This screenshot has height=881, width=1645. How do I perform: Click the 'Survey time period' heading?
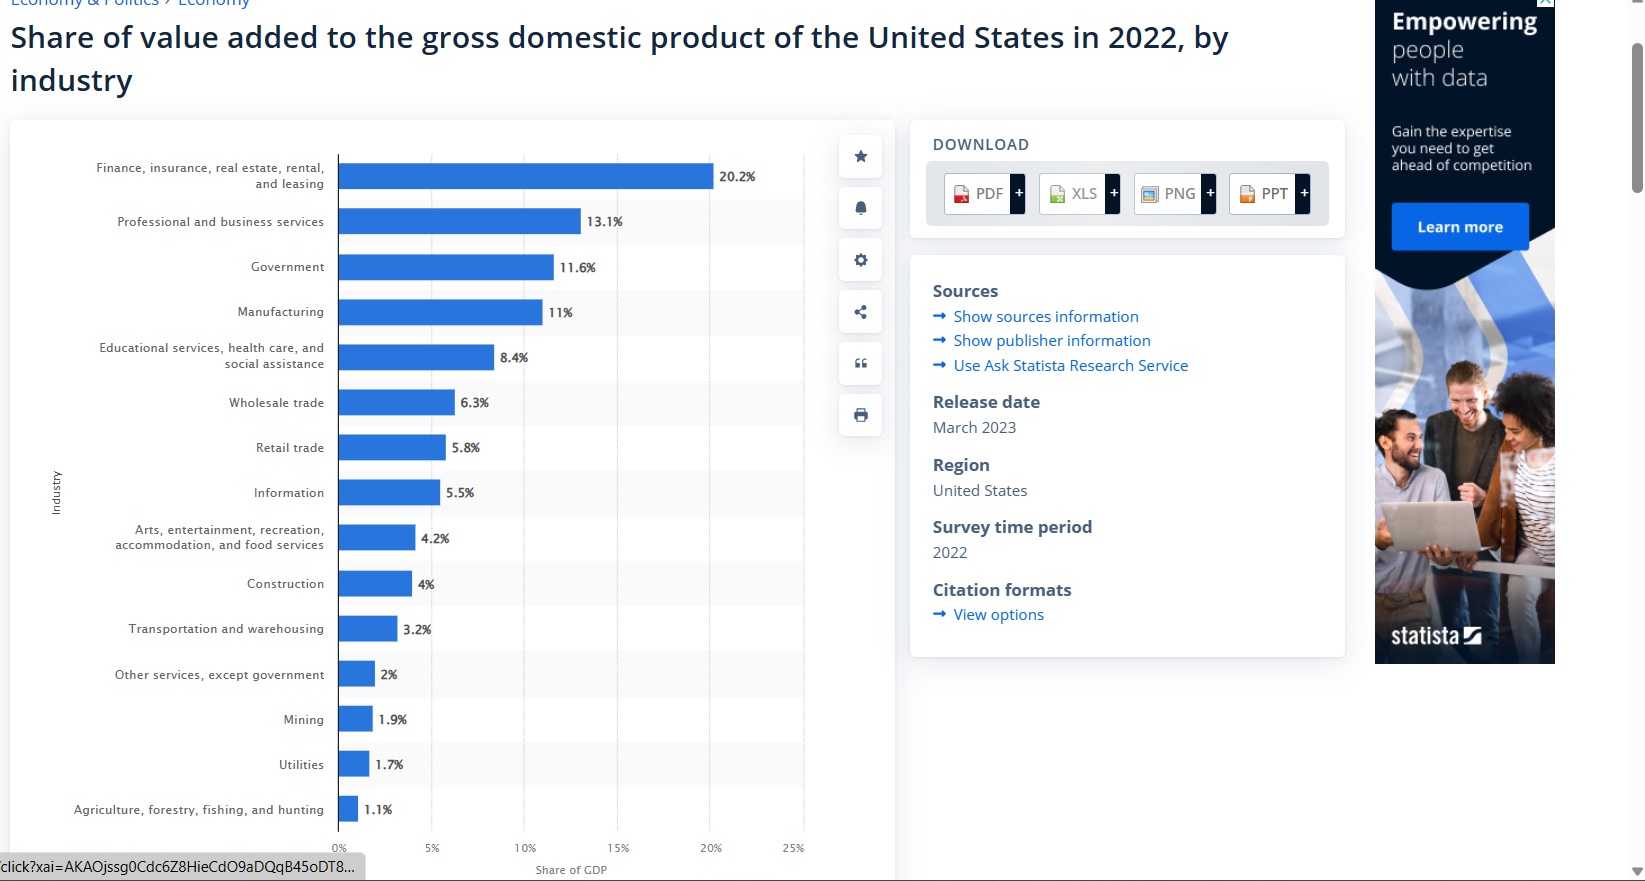point(1012,527)
